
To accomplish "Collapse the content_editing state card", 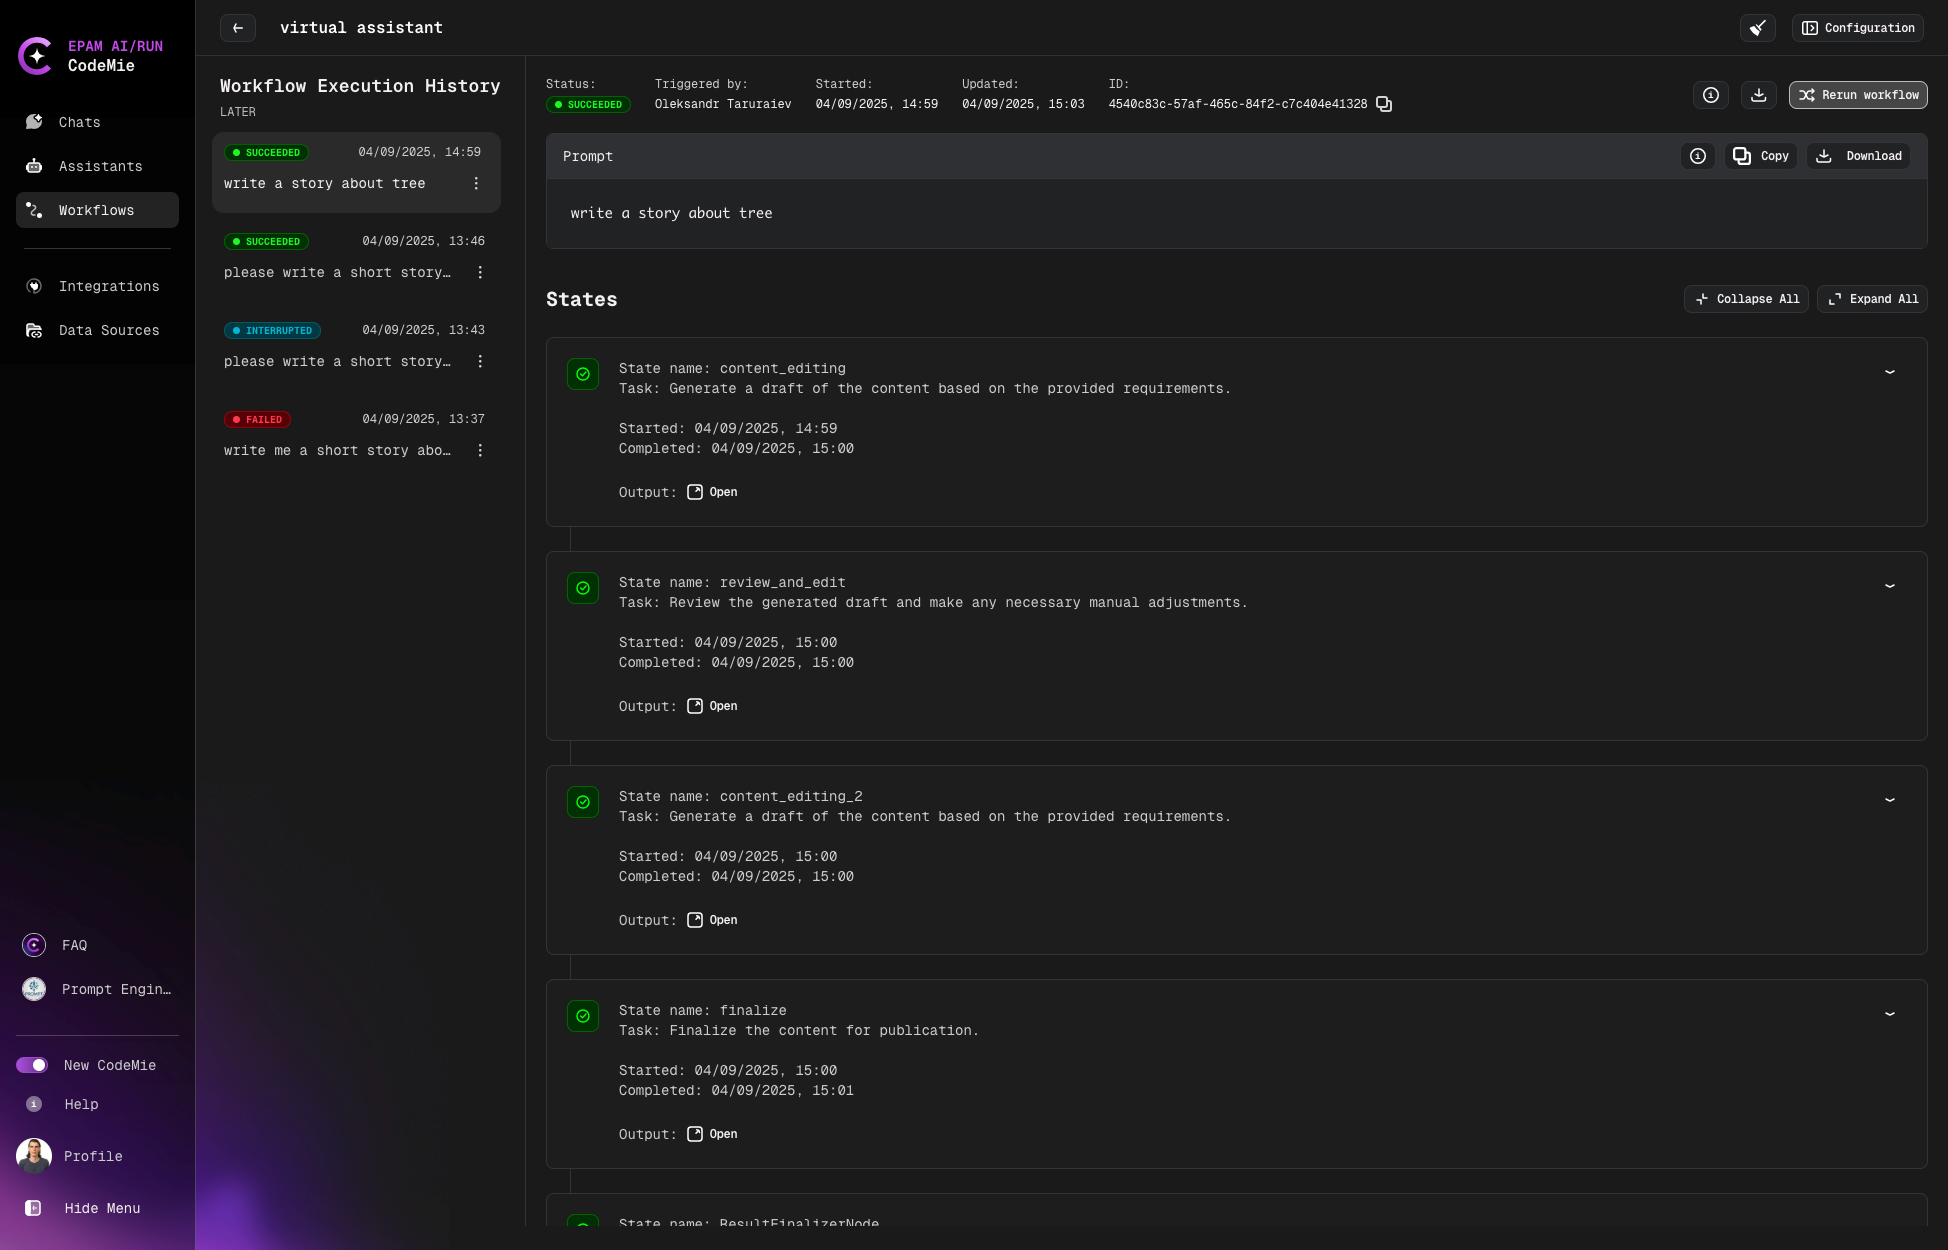I will [x=1890, y=372].
